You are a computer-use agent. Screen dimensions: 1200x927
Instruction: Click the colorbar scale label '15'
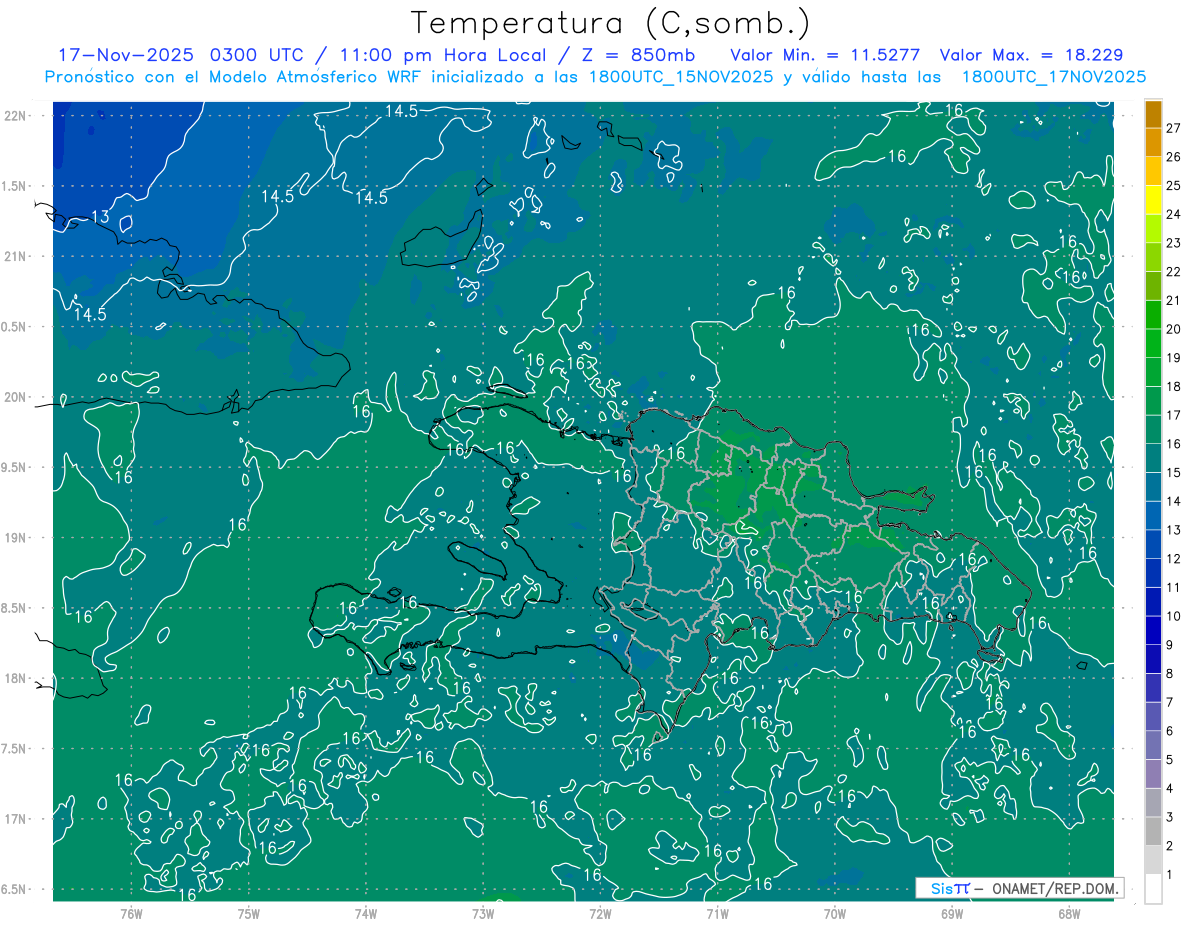click(1174, 473)
